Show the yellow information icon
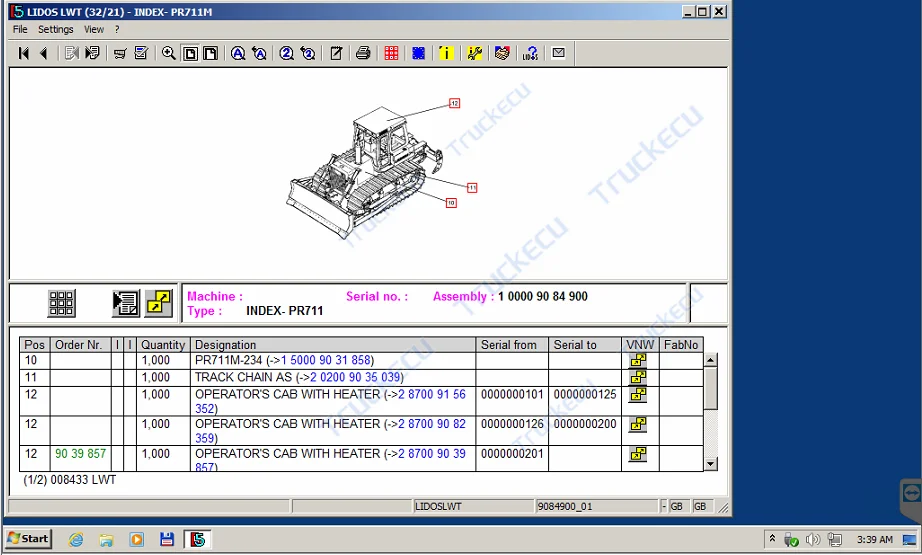This screenshot has height=555, width=922. [x=446, y=54]
